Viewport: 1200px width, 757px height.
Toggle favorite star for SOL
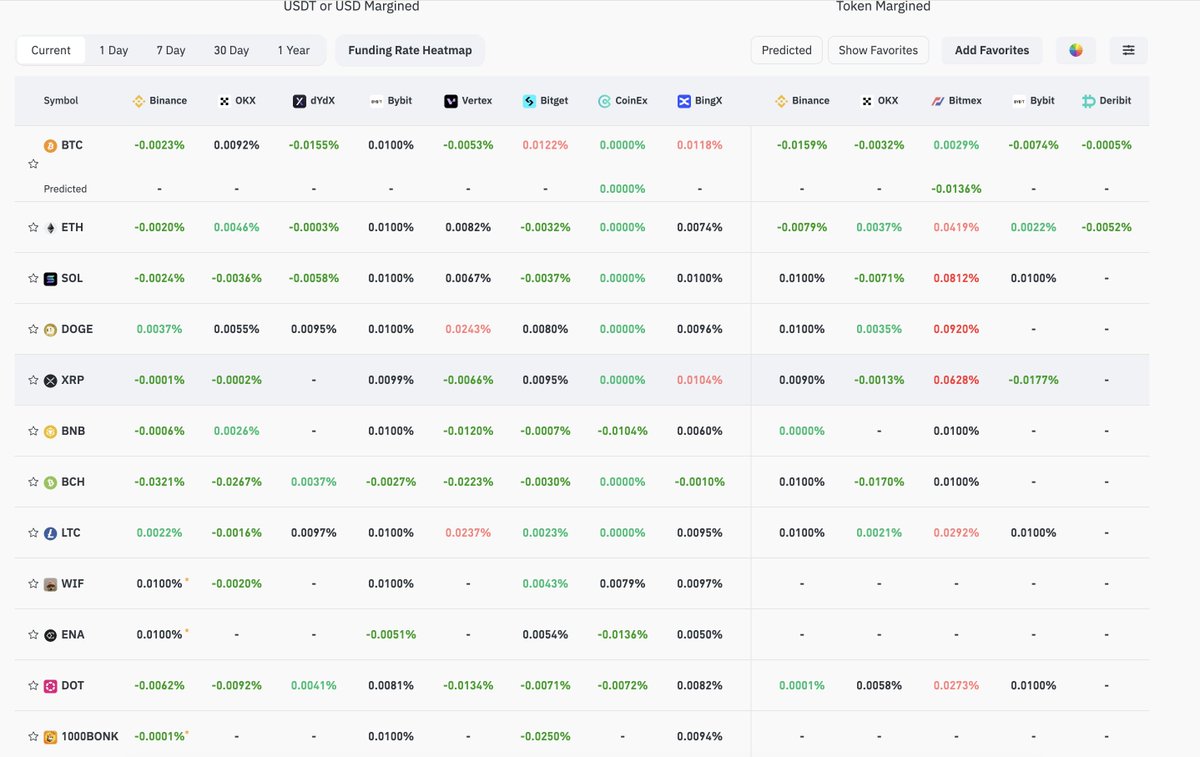[33, 278]
